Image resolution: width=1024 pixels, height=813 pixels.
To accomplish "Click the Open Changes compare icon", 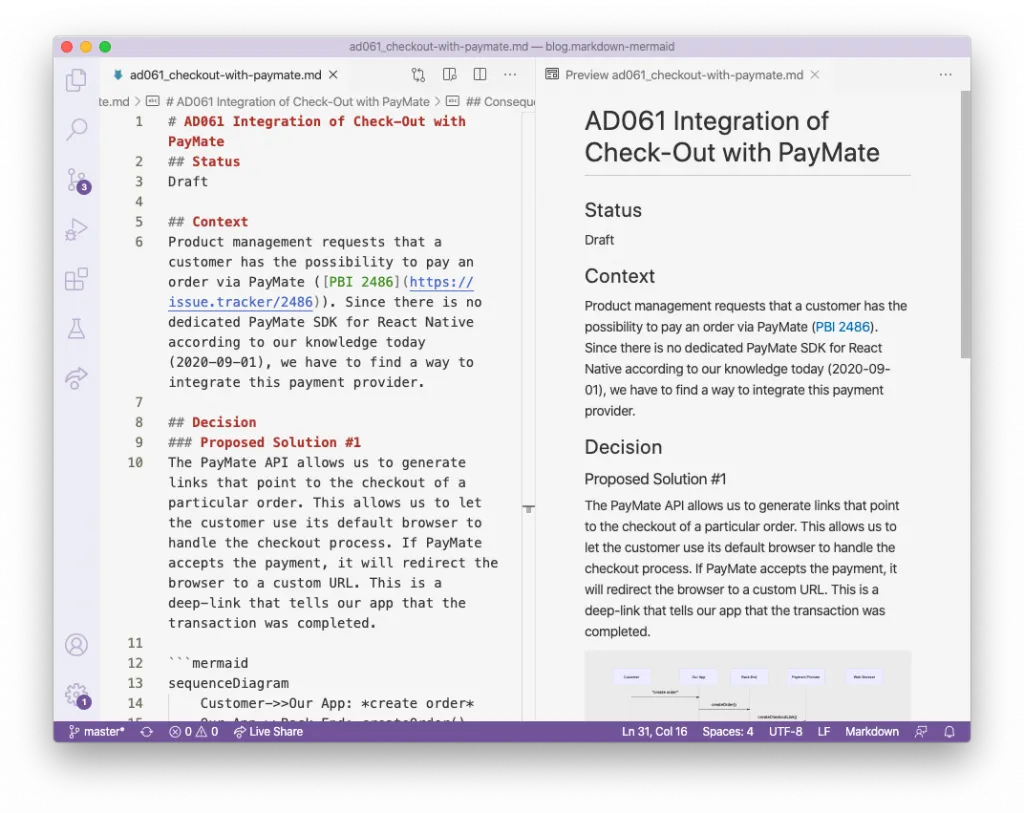I will [x=418, y=75].
